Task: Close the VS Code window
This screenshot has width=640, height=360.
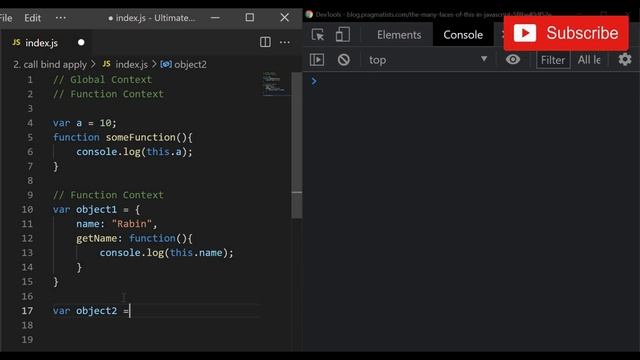Action: [x=284, y=18]
